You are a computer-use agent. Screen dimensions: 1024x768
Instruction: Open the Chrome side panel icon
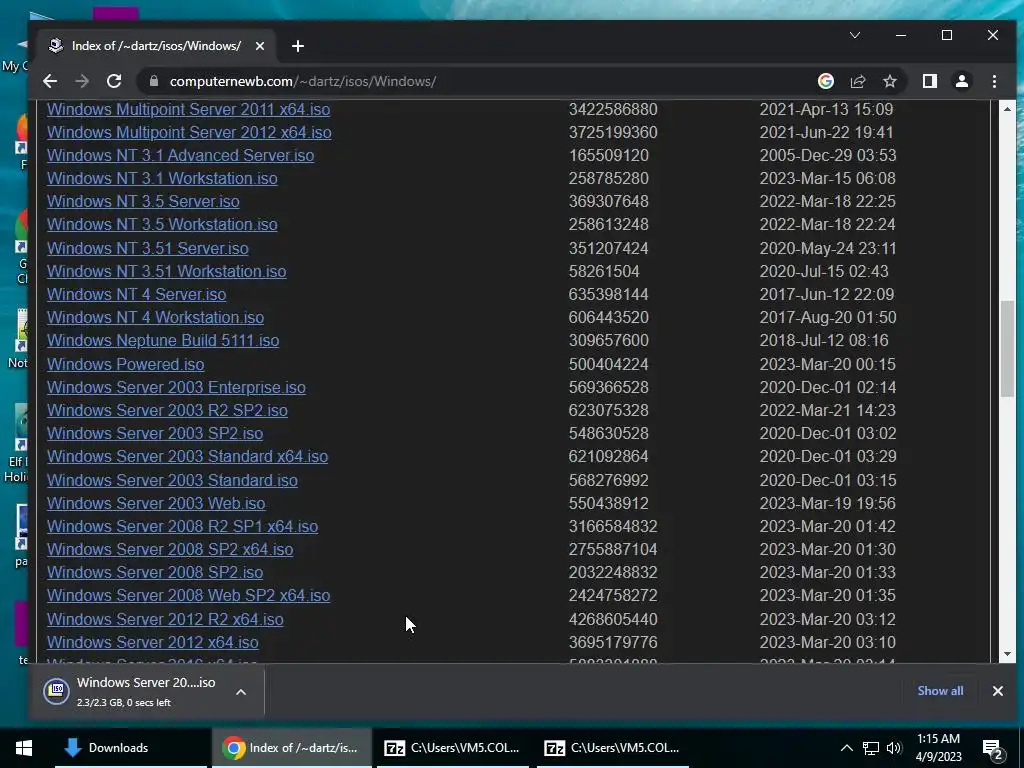click(930, 81)
